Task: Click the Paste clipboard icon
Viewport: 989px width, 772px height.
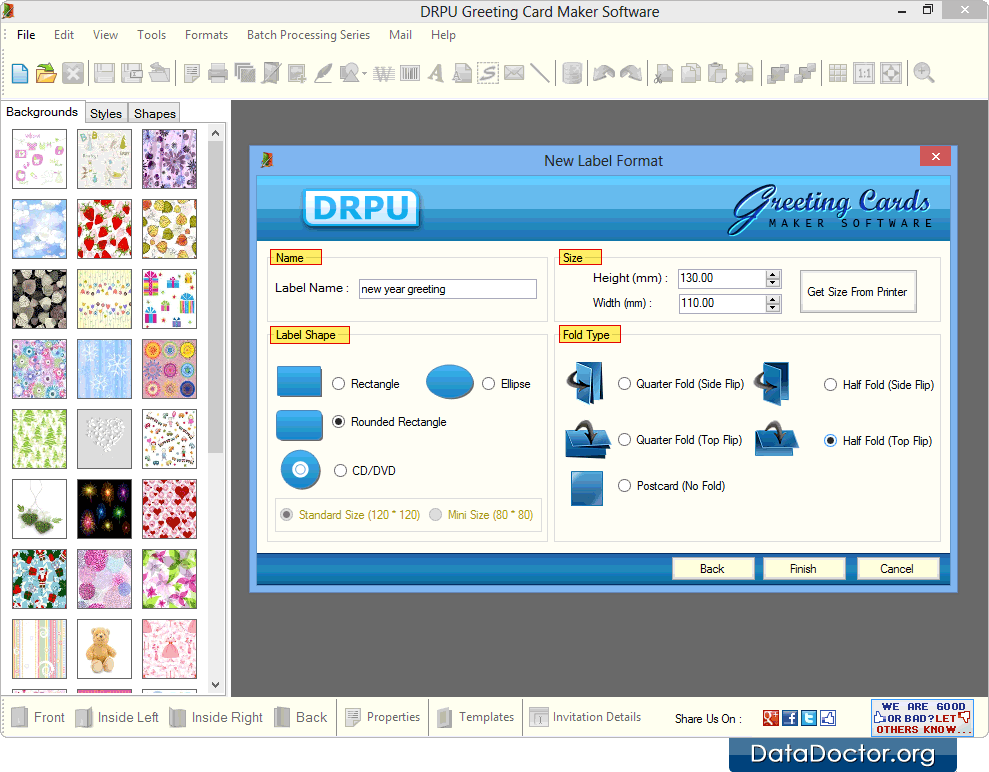Action: [717, 74]
